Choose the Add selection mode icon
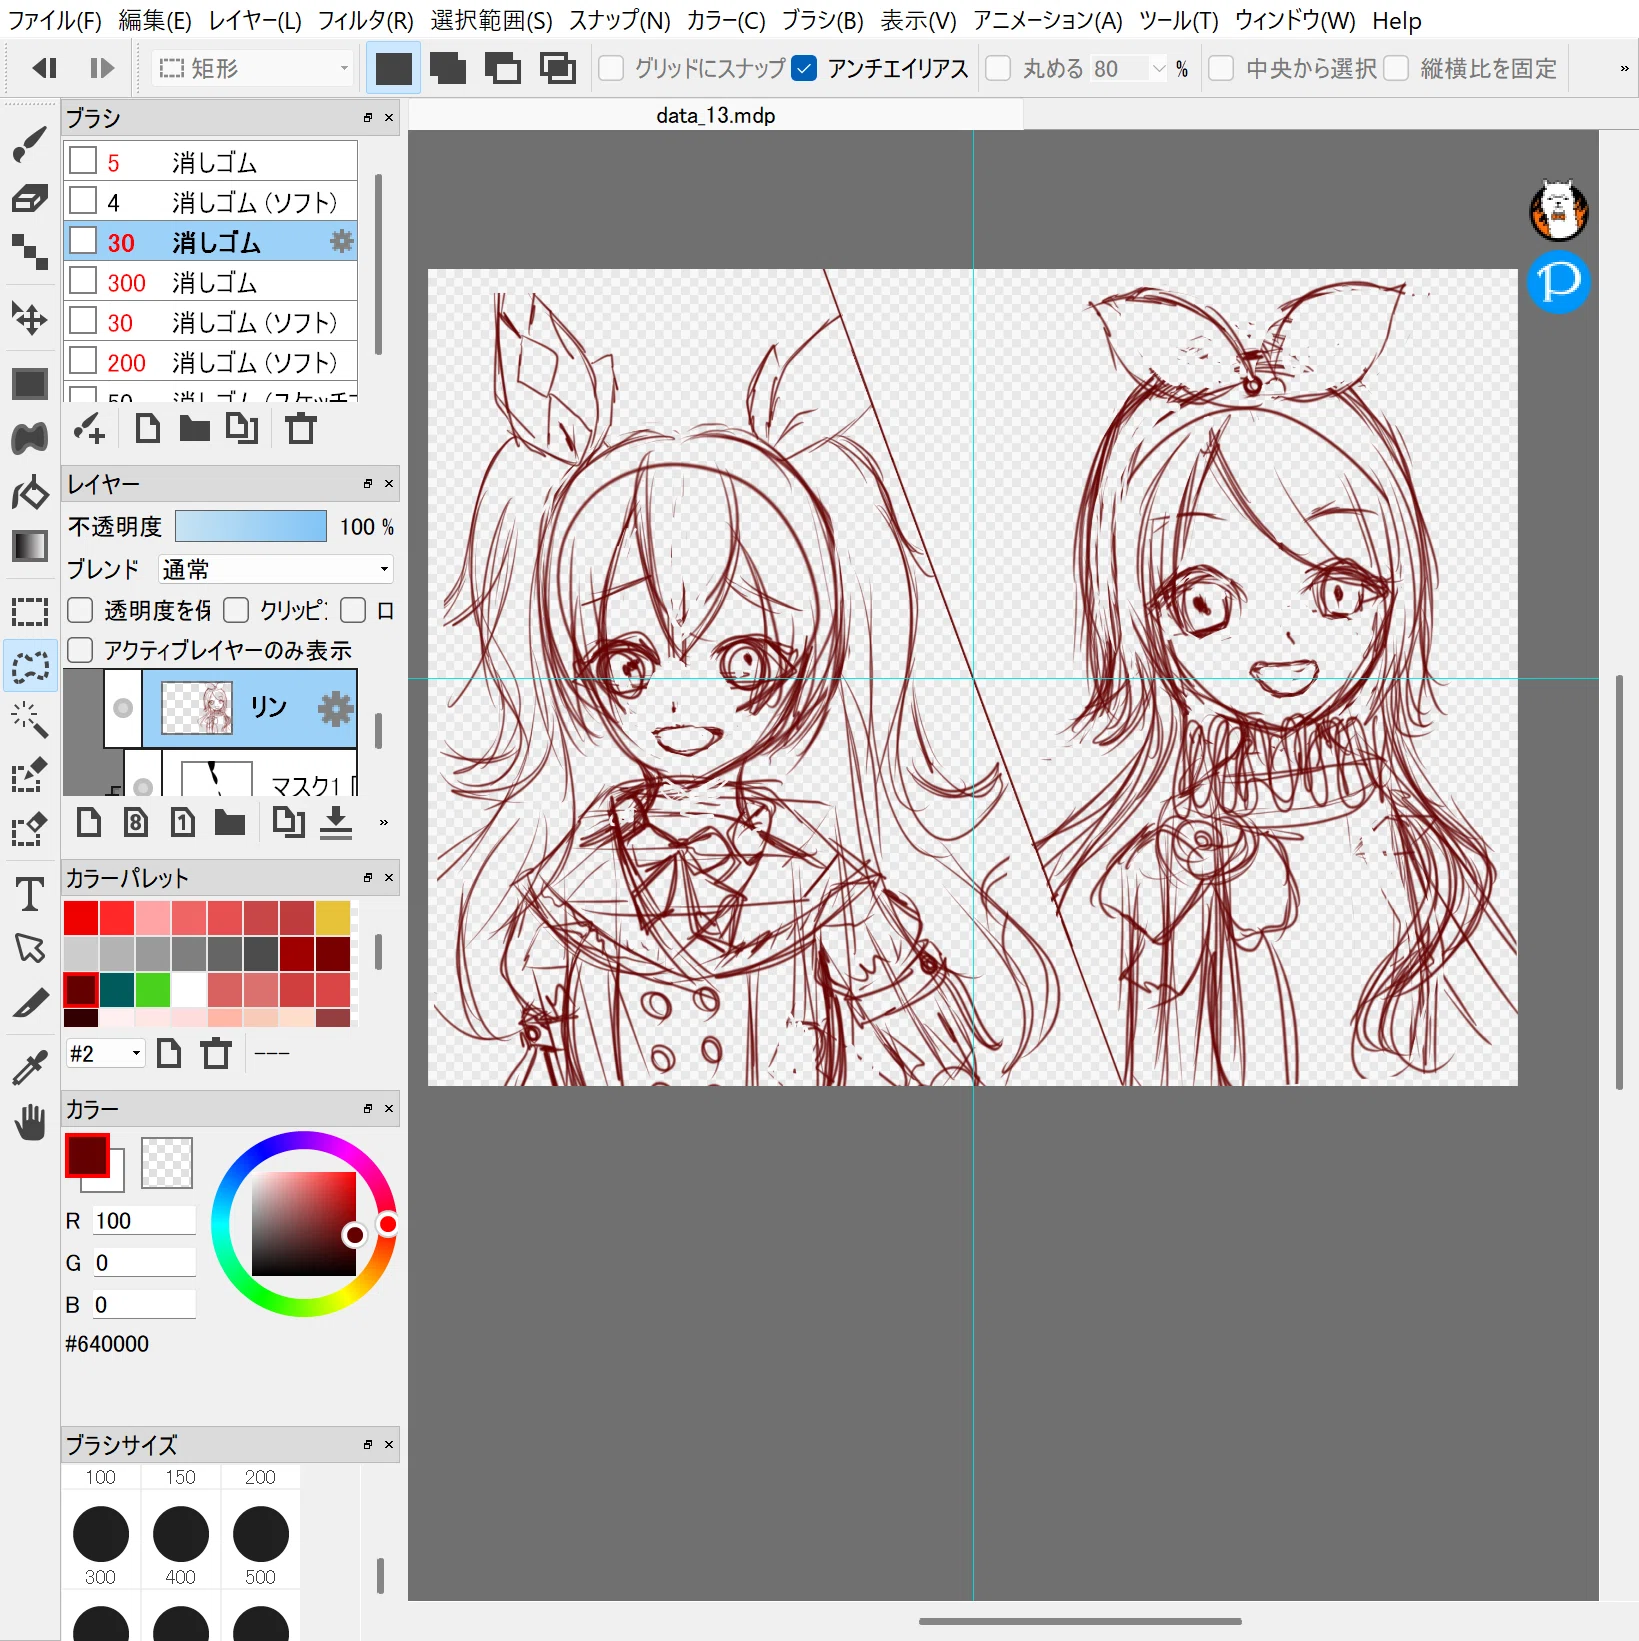The width and height of the screenshot is (1639, 1641). (448, 68)
